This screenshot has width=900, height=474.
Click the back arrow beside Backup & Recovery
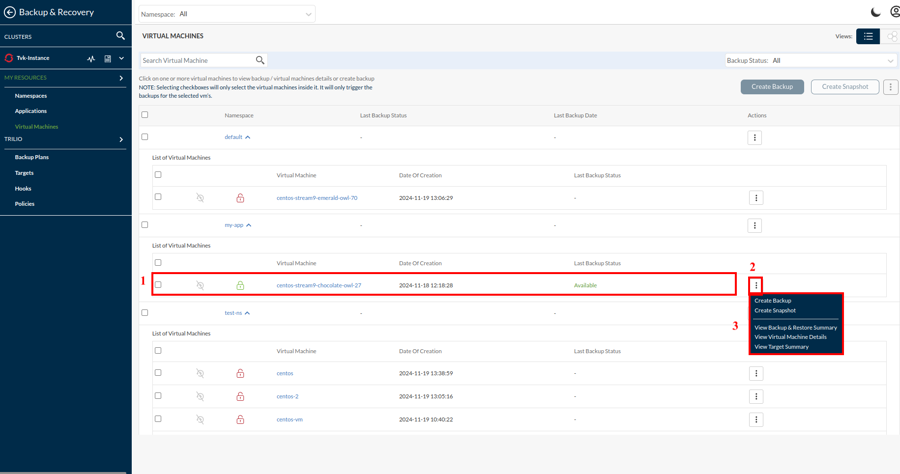[10, 13]
